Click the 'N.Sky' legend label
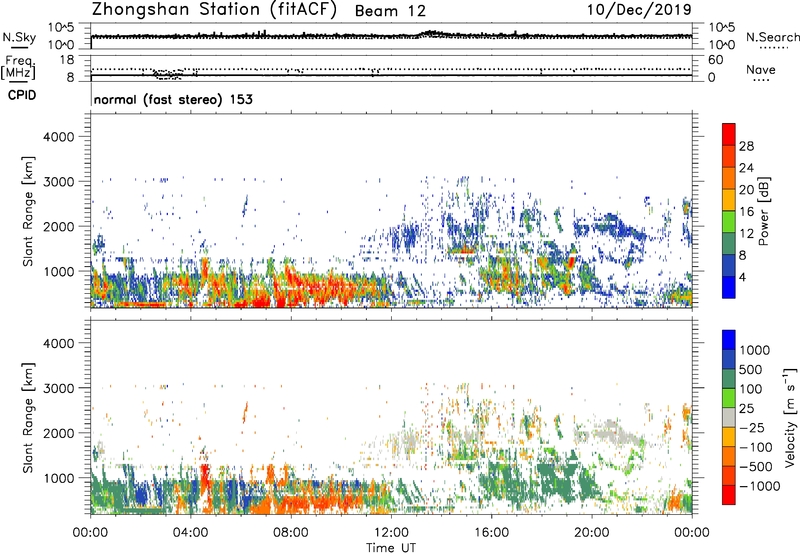The height and width of the screenshot is (554, 800). 19,38
